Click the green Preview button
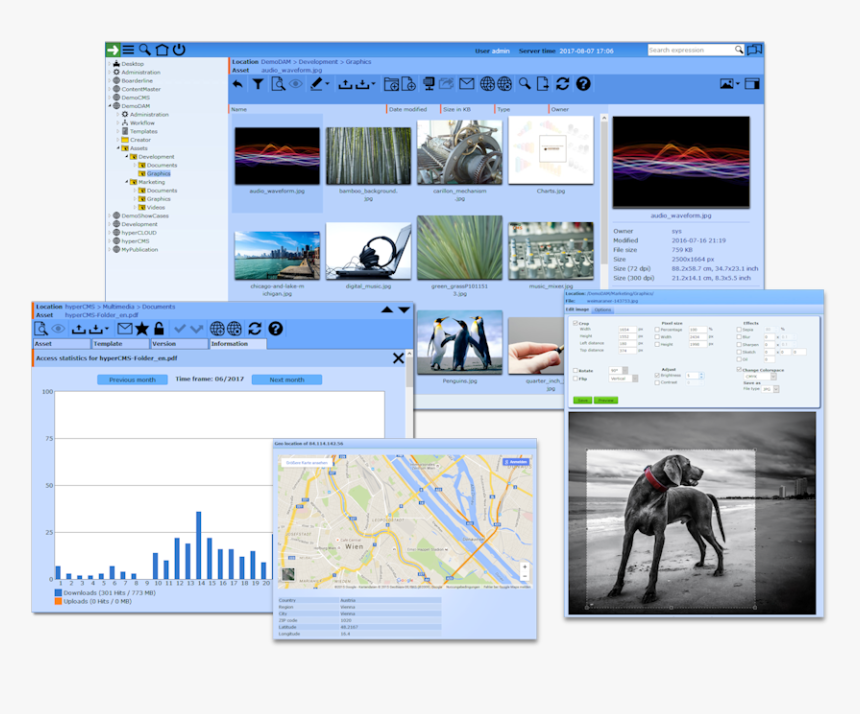The width and height of the screenshot is (860, 714). 606,400
